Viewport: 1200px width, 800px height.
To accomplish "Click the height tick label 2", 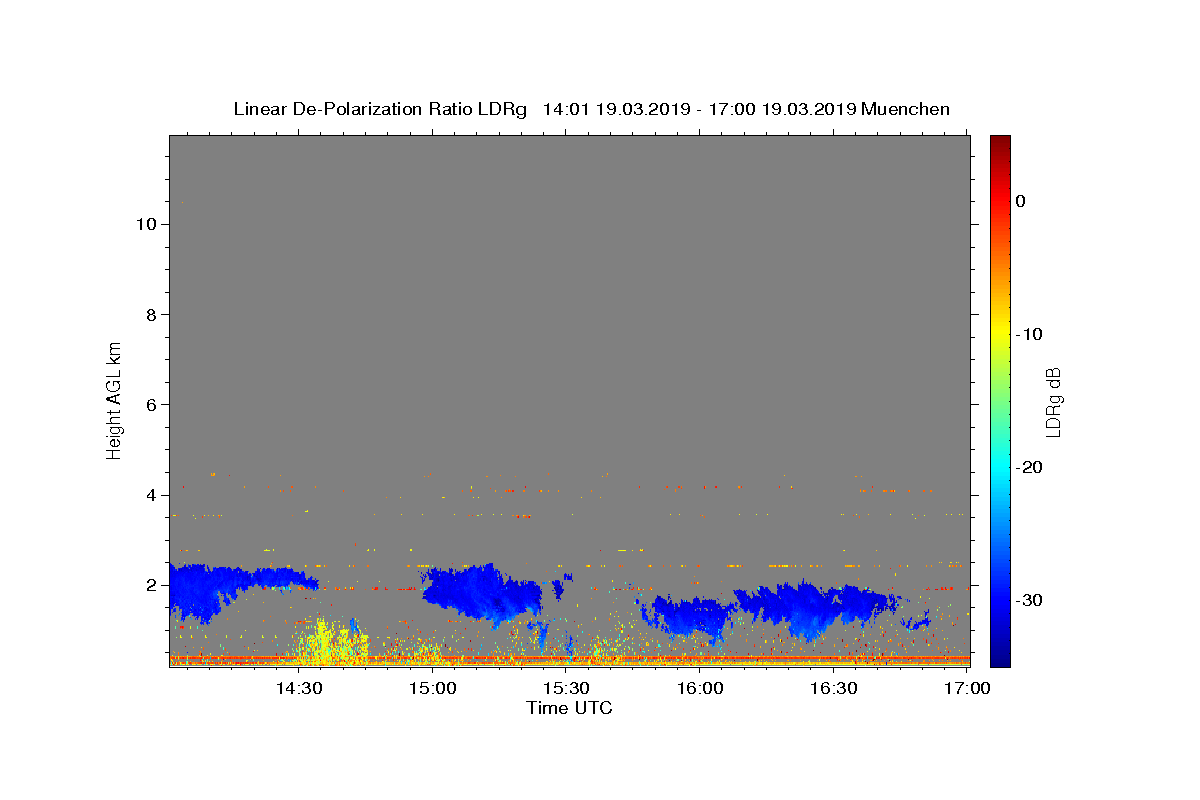I will coord(151,584).
